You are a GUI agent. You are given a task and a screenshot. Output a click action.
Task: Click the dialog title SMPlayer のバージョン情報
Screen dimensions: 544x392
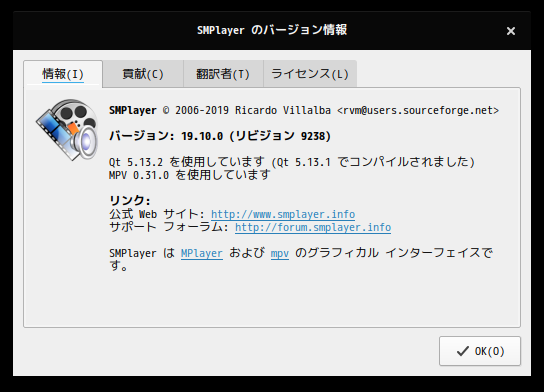click(x=272, y=30)
